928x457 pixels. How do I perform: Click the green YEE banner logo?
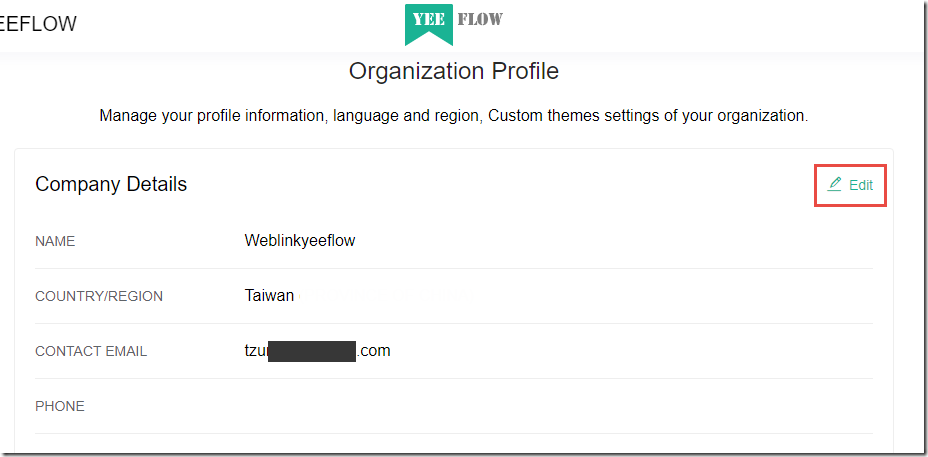point(429,24)
